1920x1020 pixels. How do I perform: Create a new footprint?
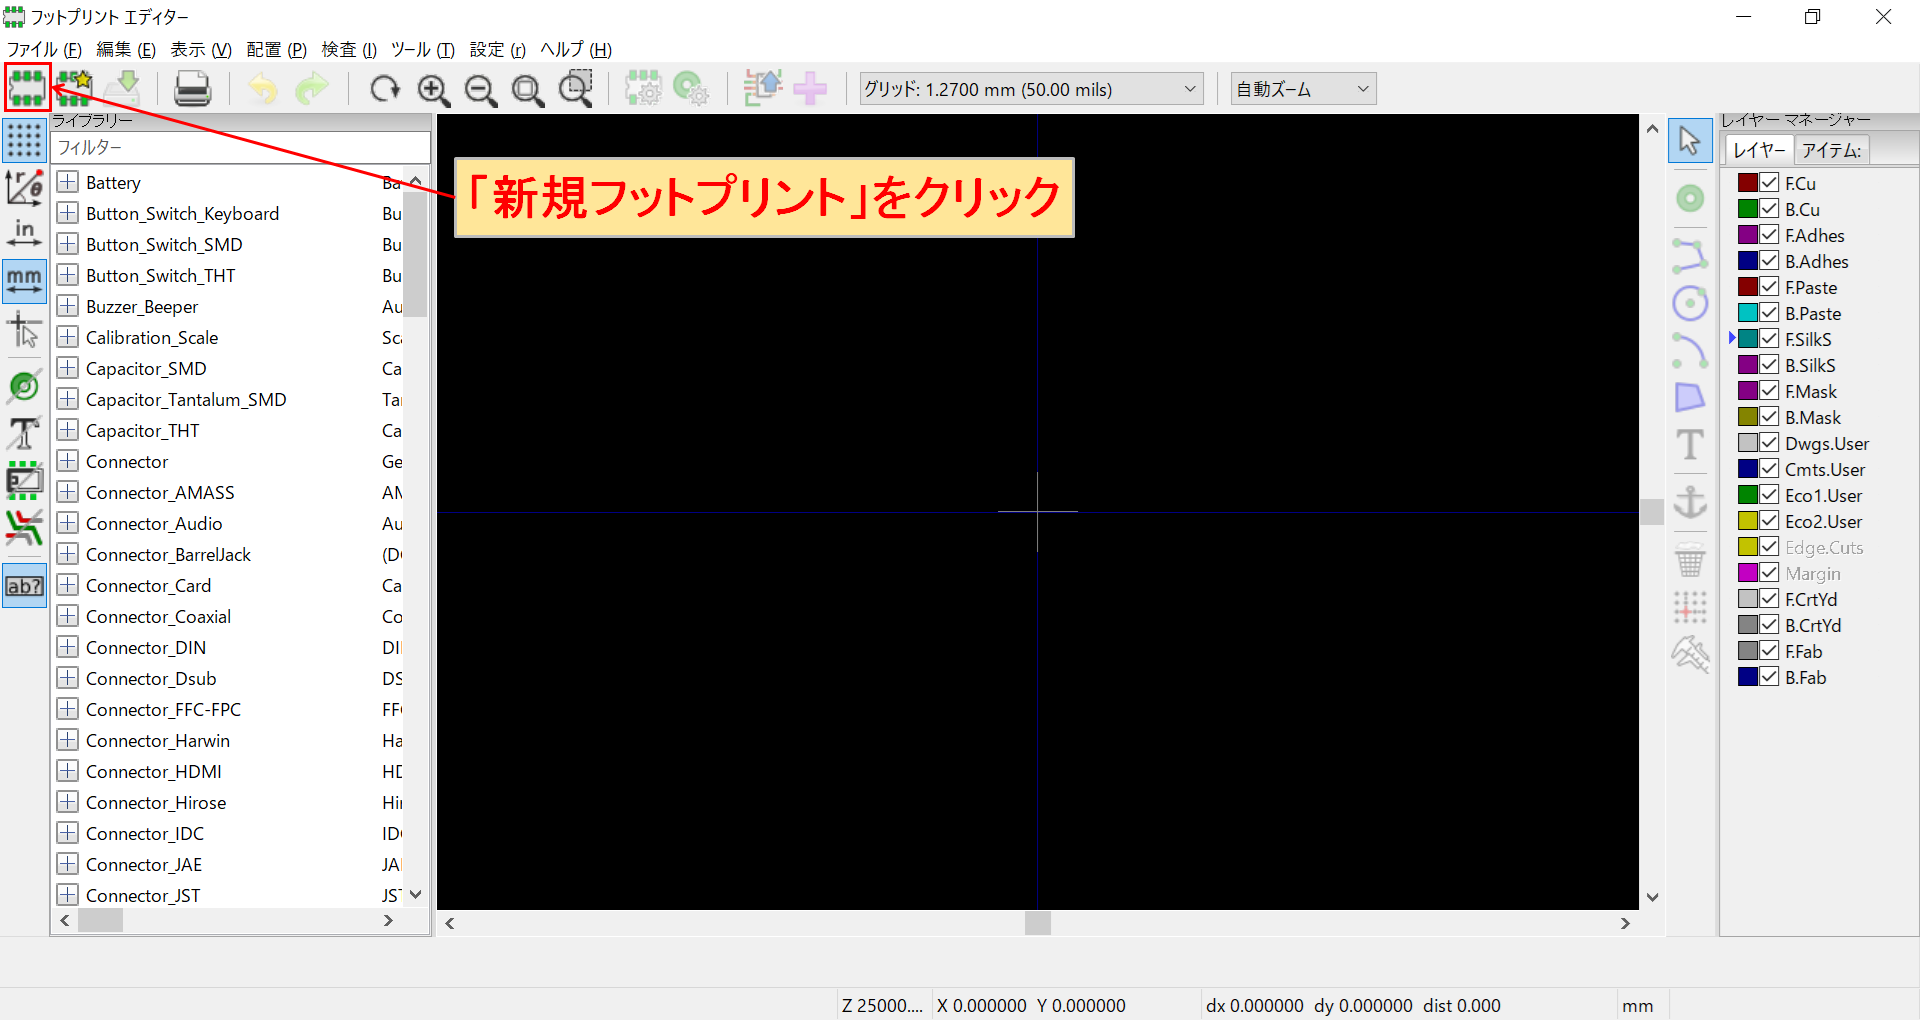point(27,88)
